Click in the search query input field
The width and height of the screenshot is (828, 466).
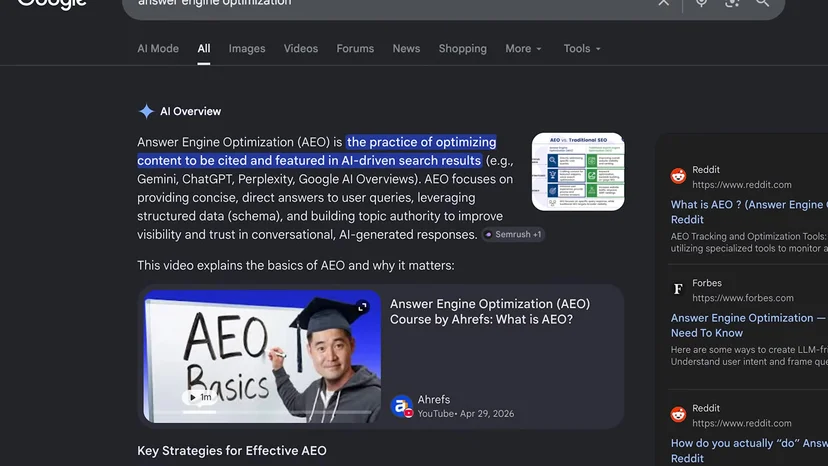391,3
